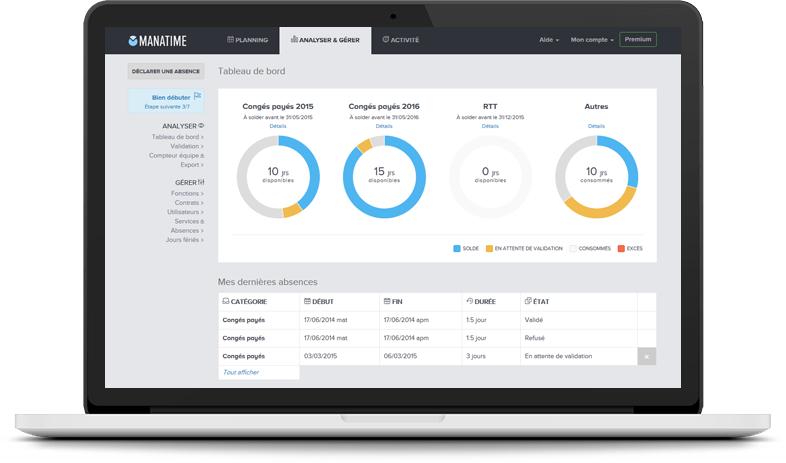Click the calendar icon in Début header
The image size is (786, 463).
[307, 301]
